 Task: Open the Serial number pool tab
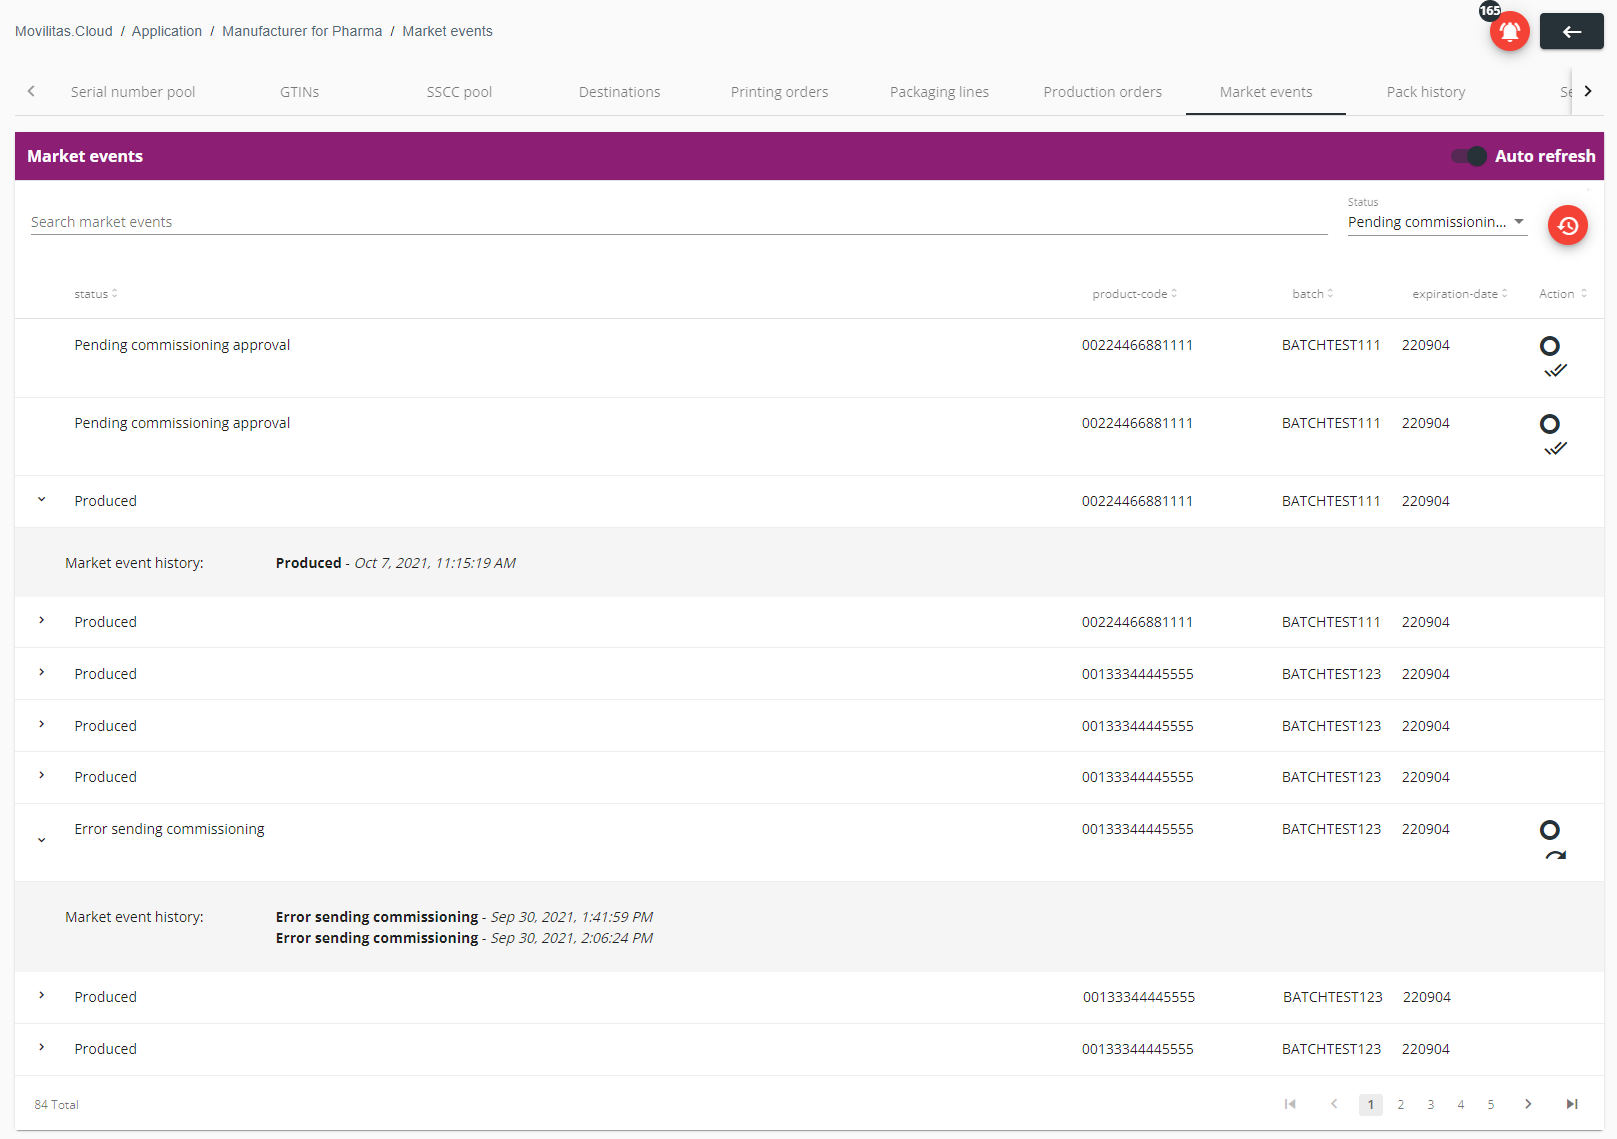point(133,92)
